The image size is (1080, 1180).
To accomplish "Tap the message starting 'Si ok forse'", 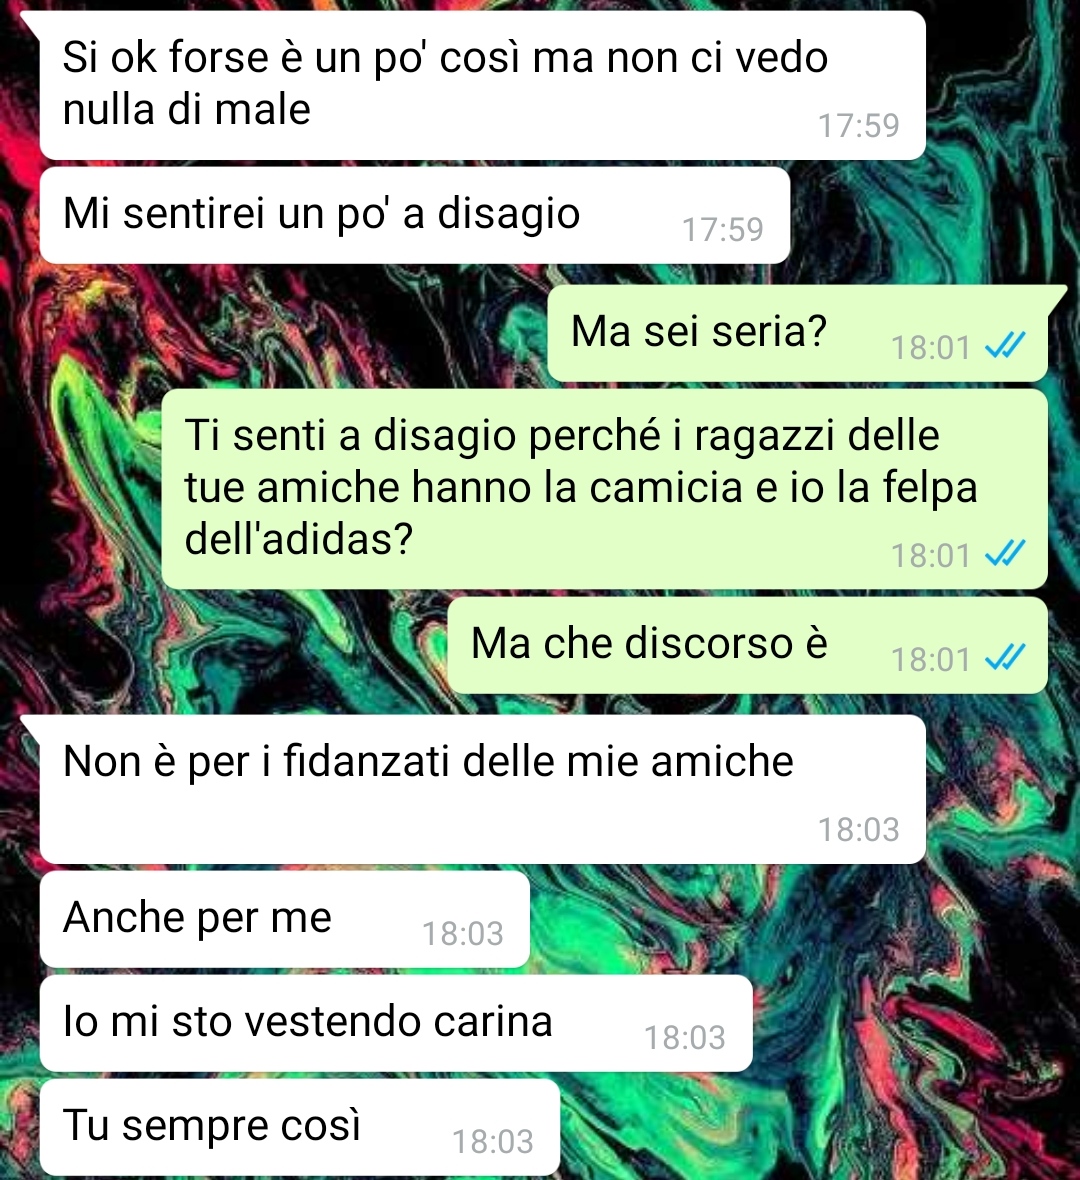I will click(482, 85).
